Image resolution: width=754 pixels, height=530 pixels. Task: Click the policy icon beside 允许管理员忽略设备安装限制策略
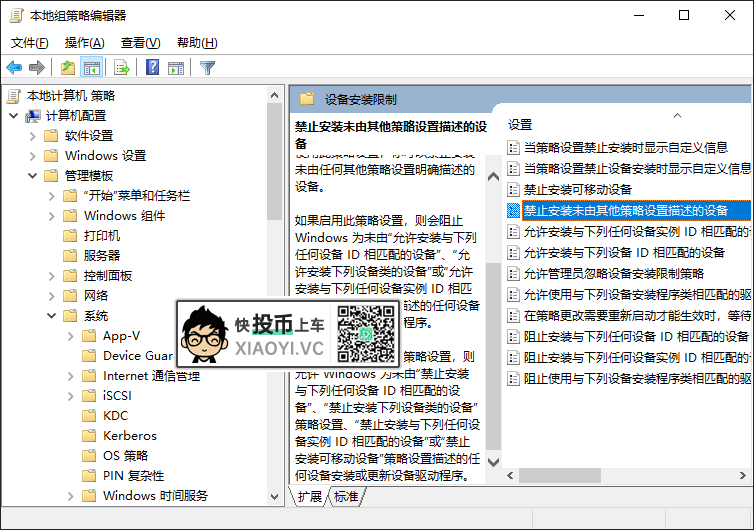[x=514, y=274]
